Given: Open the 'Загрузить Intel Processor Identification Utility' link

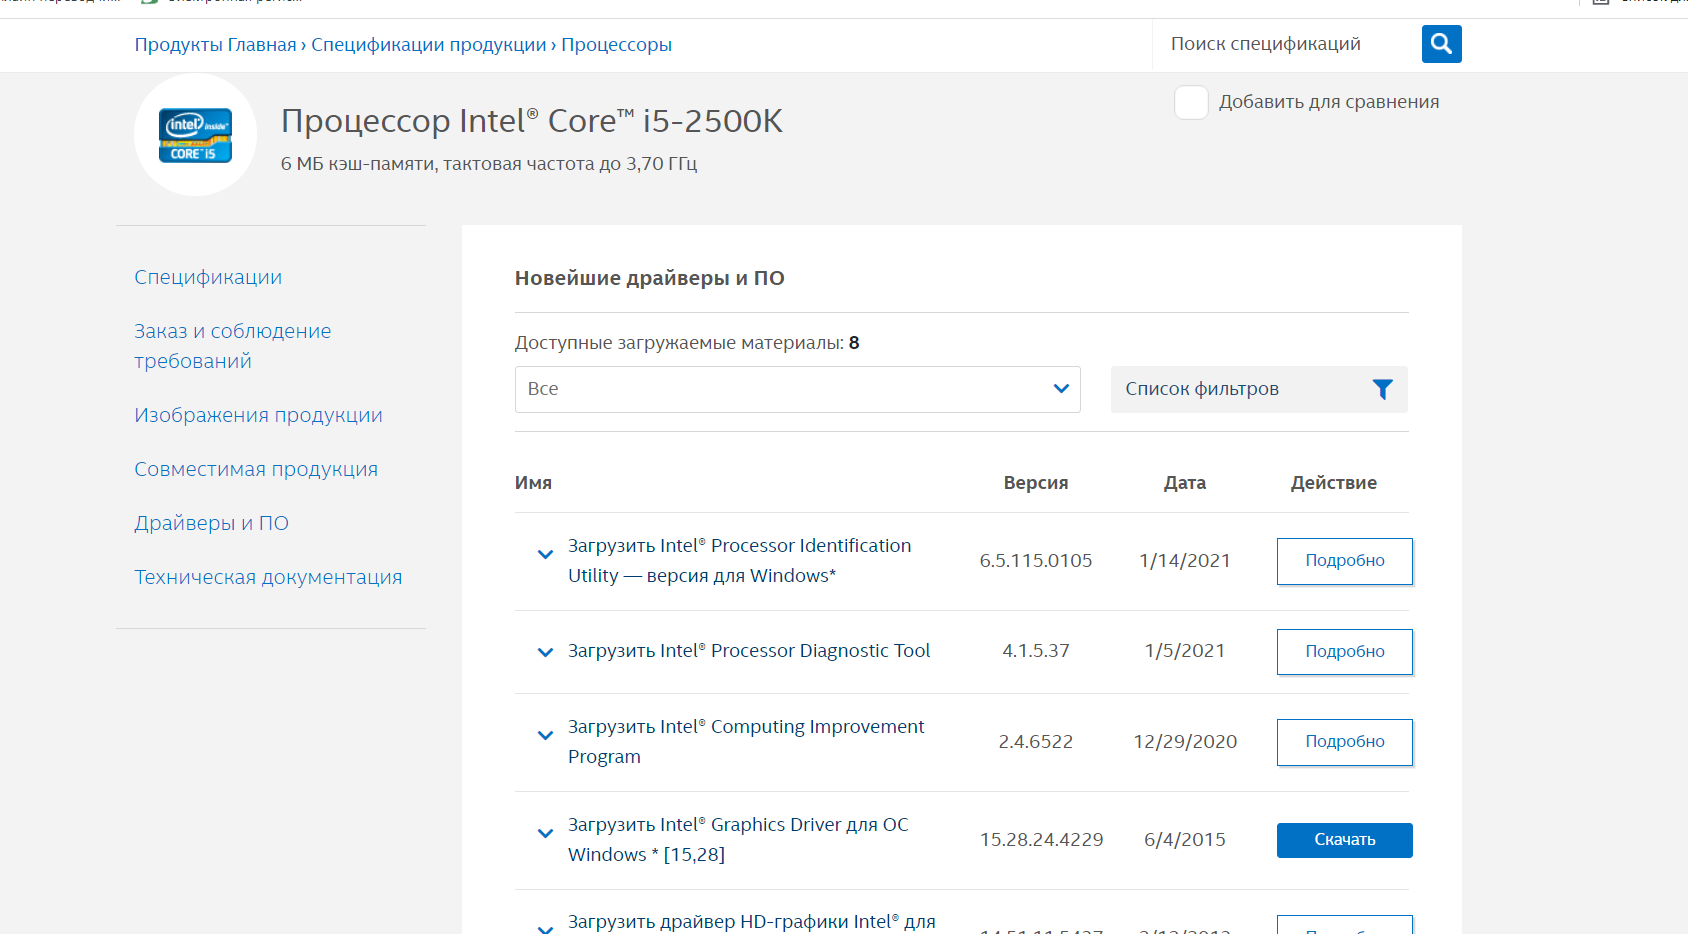Looking at the screenshot, I should click(740, 561).
